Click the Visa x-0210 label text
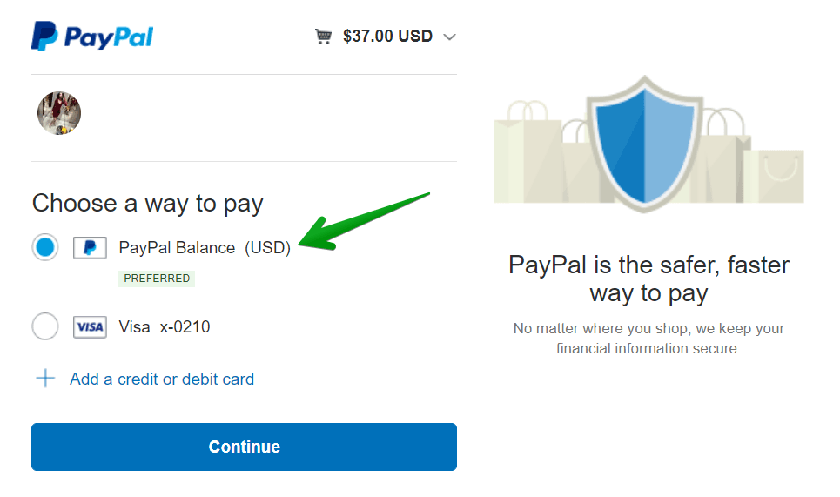 click(x=164, y=327)
